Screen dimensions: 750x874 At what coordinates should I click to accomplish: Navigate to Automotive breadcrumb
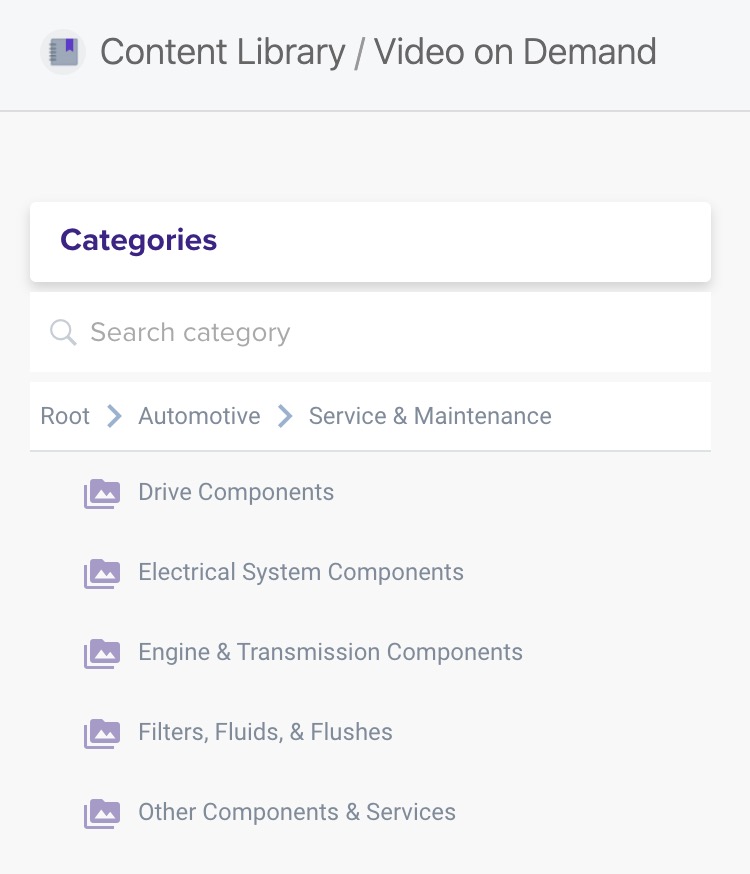pos(199,416)
